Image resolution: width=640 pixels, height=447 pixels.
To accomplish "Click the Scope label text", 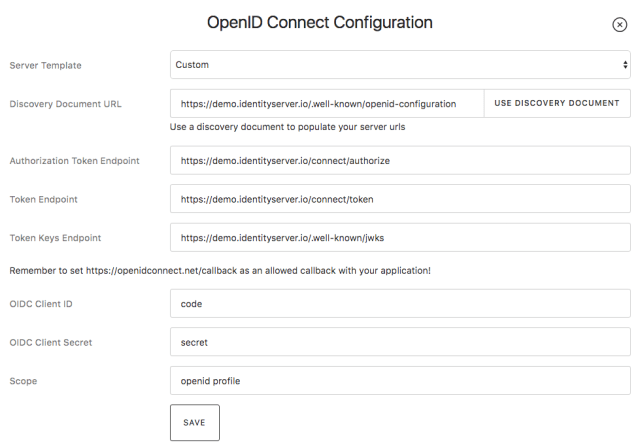I will pyautogui.click(x=24, y=381).
